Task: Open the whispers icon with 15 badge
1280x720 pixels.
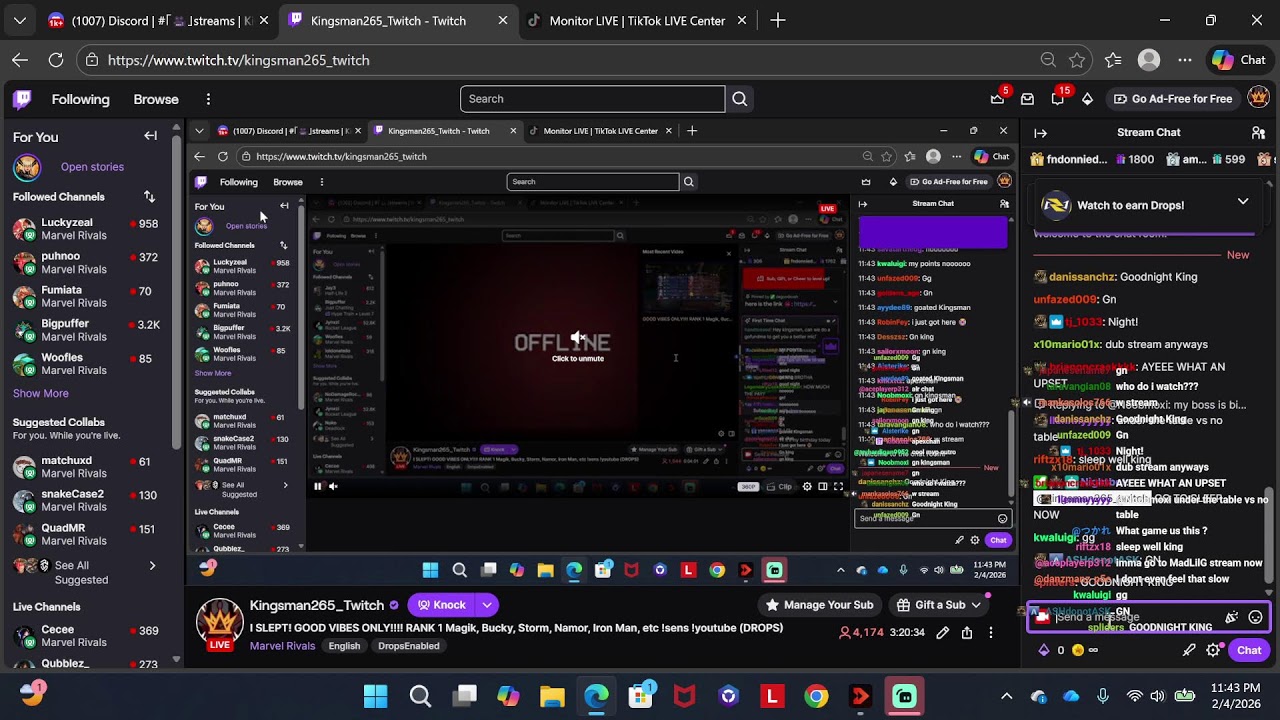Action: click(1058, 99)
